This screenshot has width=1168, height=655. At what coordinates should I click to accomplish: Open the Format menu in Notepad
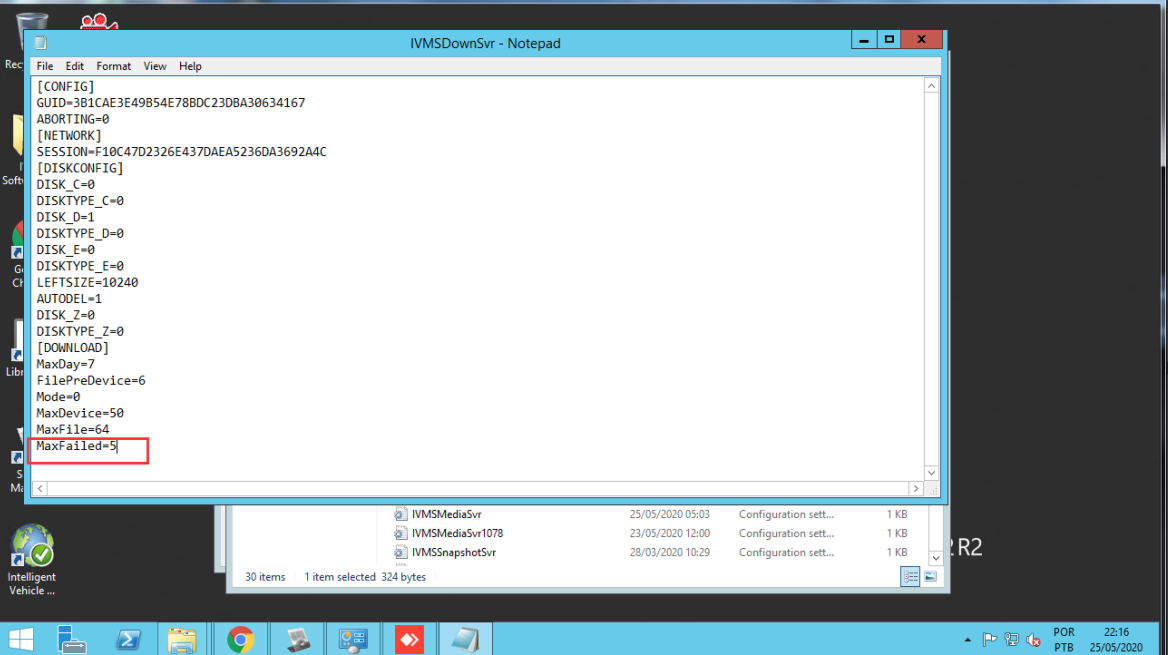113,66
